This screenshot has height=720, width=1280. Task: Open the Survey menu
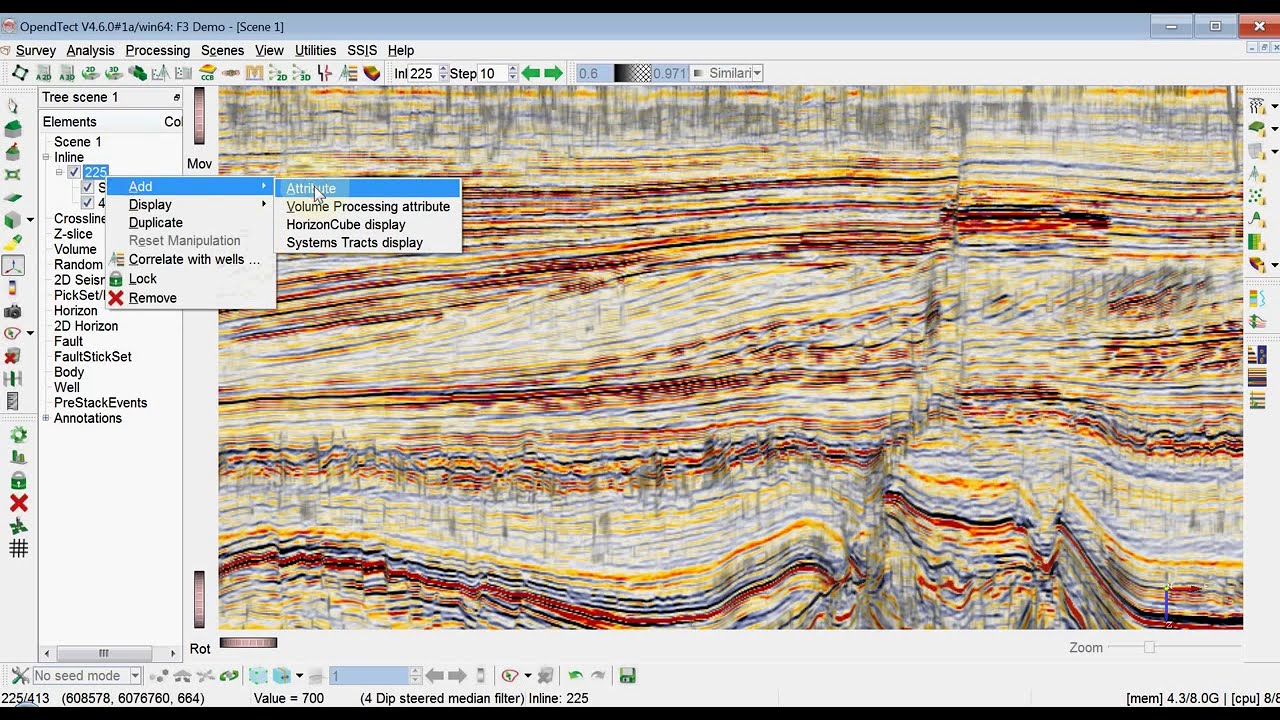(36, 50)
